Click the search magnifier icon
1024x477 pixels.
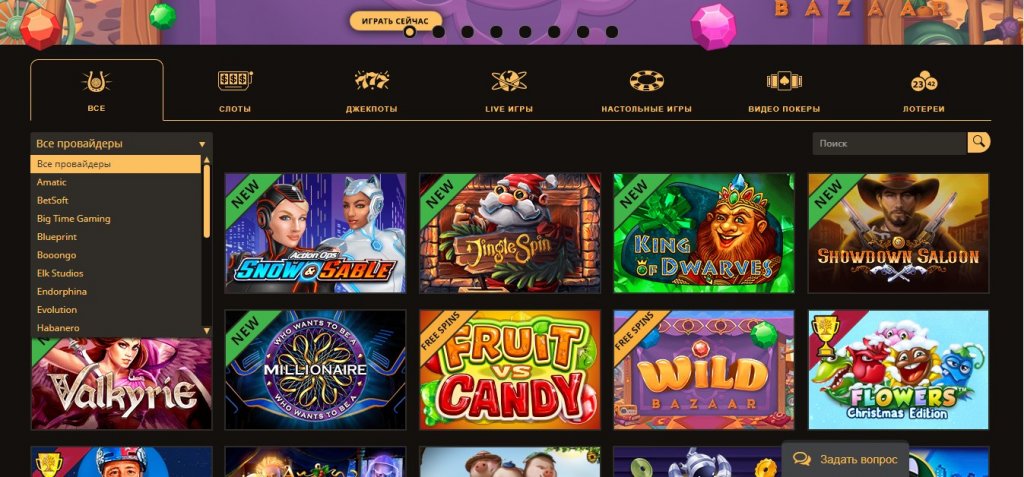pyautogui.click(x=978, y=142)
